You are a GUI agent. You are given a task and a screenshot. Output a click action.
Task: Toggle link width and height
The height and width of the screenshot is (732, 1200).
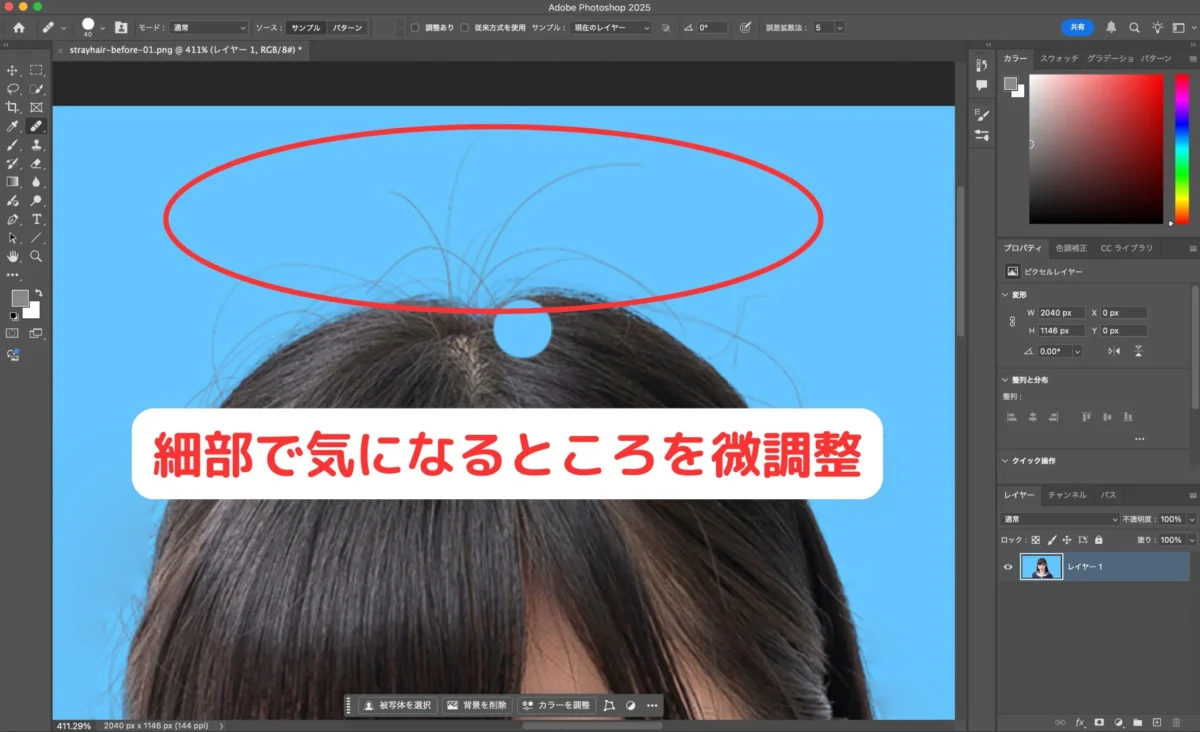coord(1012,322)
